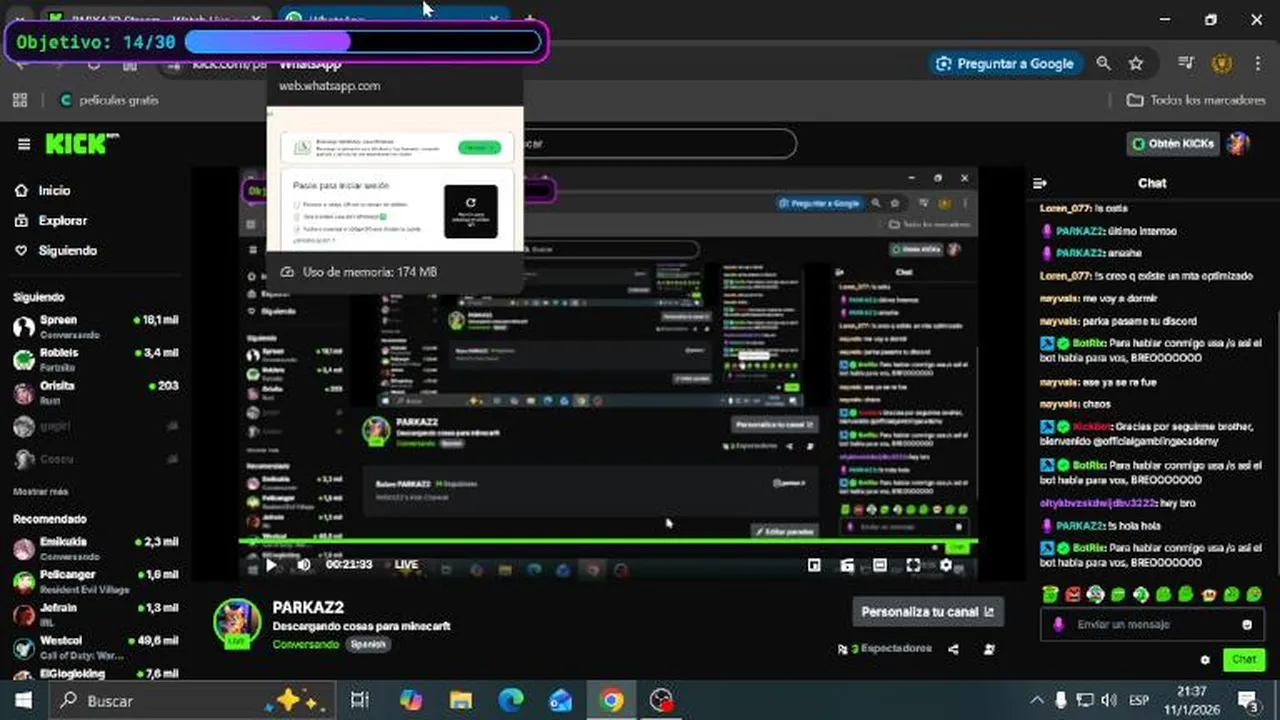Image resolution: width=1280 pixels, height=720 pixels.
Task: Open Chrome media controls icon
Action: 1187,63
